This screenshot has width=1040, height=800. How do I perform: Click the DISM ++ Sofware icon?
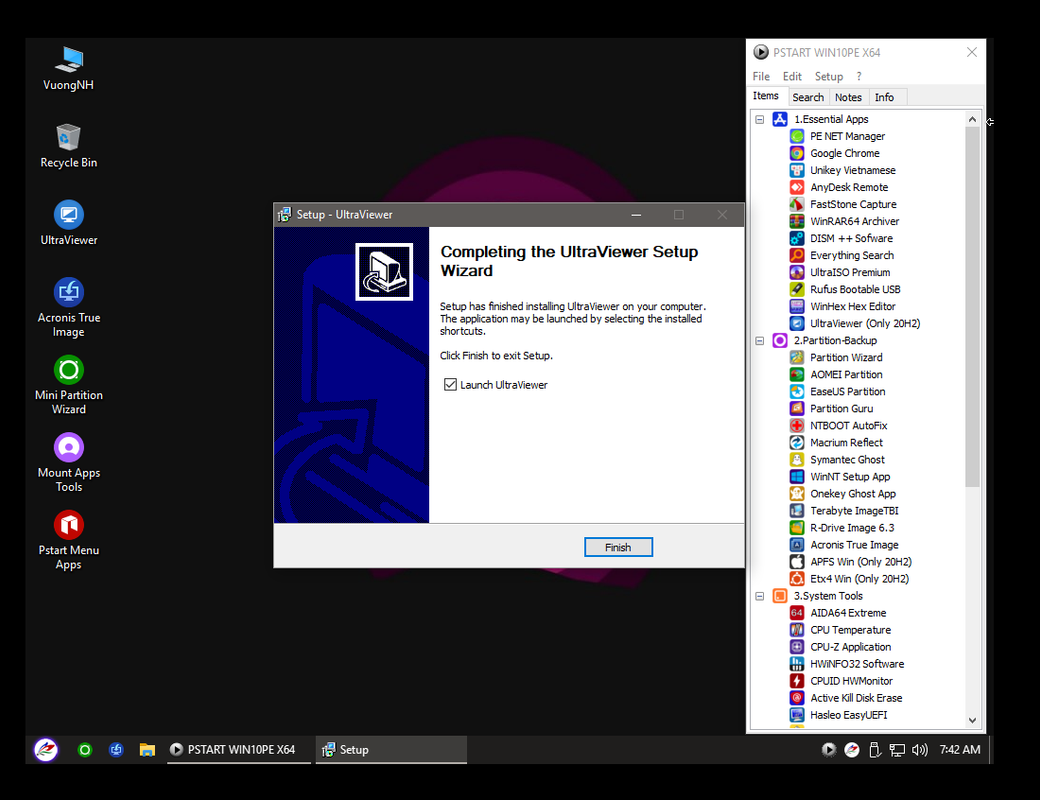click(797, 238)
